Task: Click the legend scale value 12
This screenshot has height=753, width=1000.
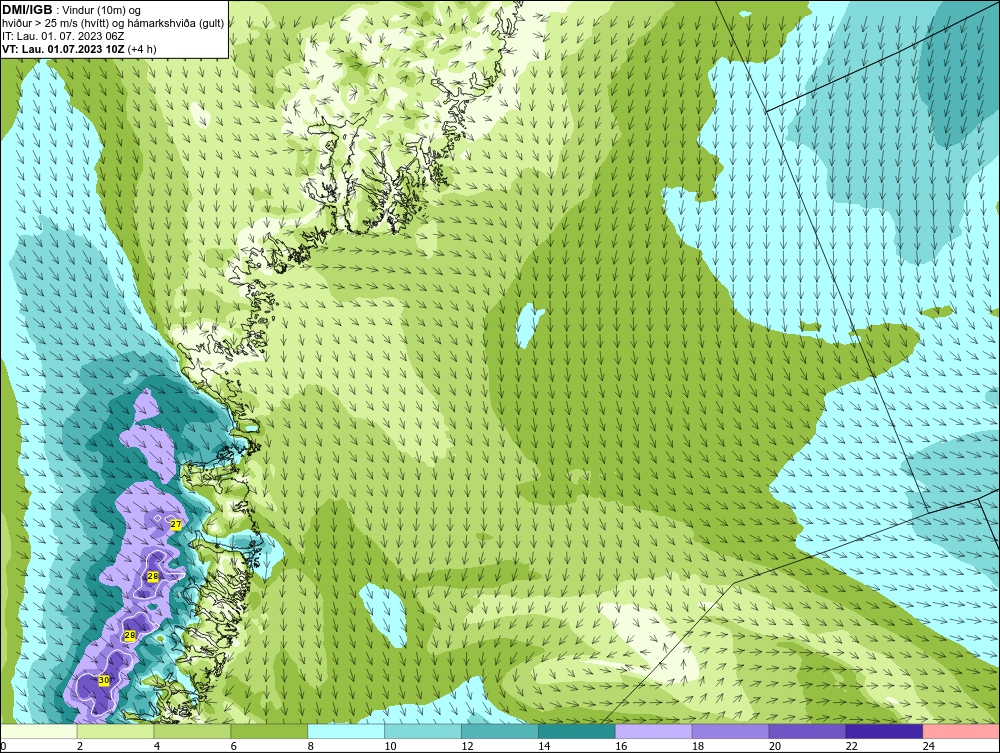Action: [x=467, y=746]
